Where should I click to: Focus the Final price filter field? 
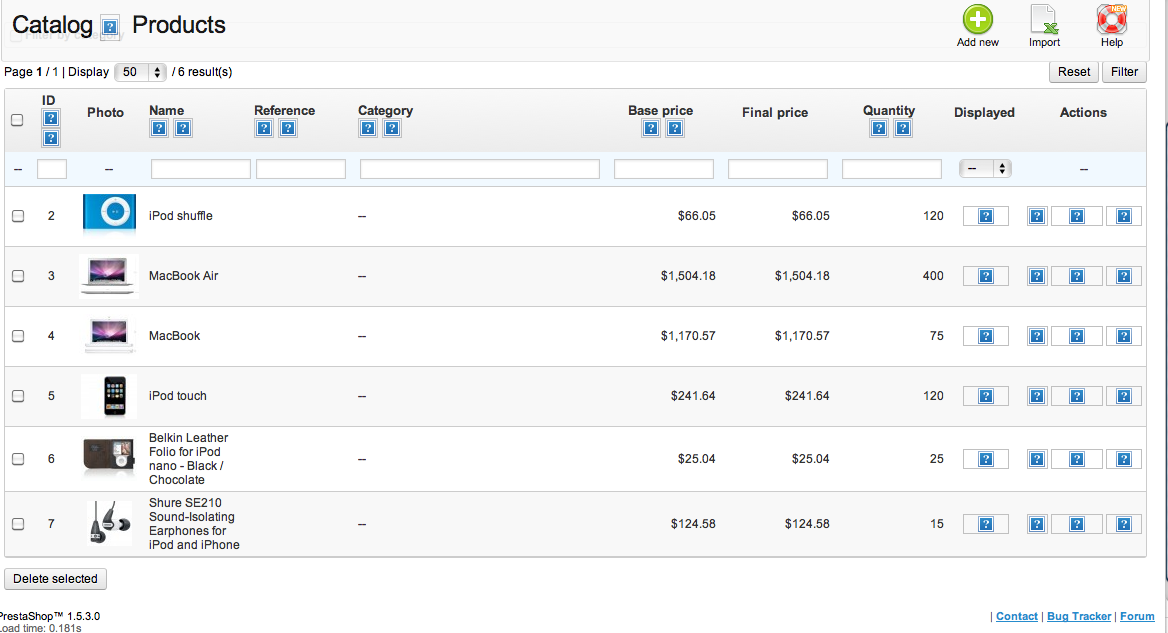point(778,169)
